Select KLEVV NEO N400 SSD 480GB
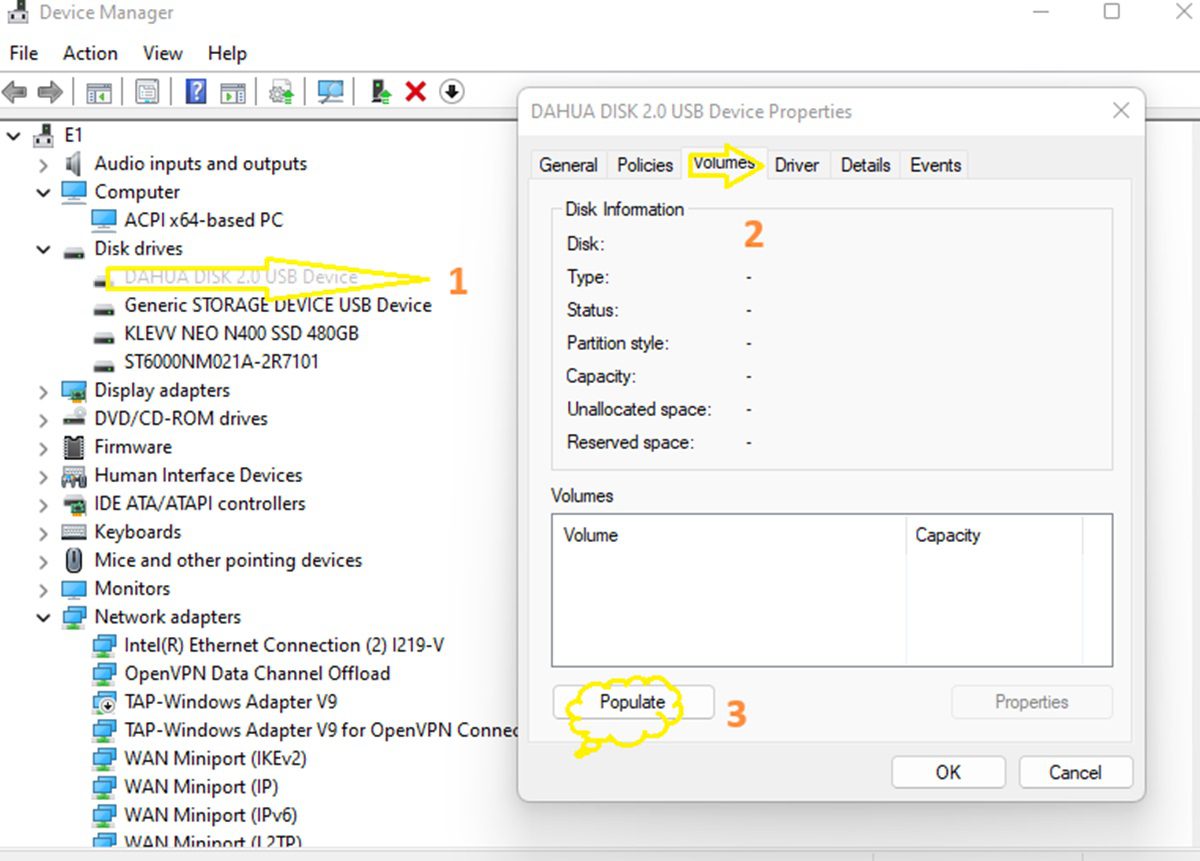The width and height of the screenshot is (1200, 861). point(240,334)
